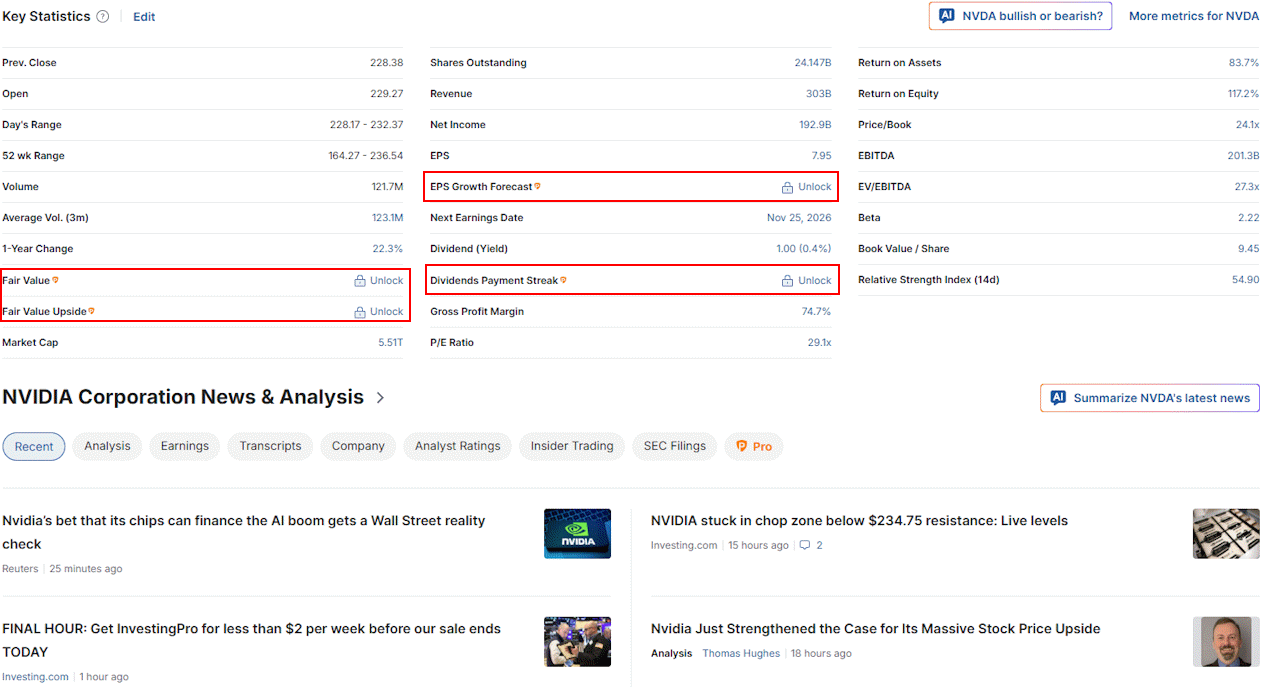Click the Pro badge icon beside Fair Value

(56, 280)
